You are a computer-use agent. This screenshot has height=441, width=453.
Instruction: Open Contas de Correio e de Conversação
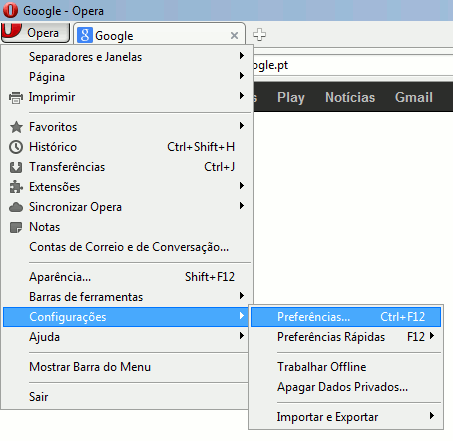click(x=127, y=247)
